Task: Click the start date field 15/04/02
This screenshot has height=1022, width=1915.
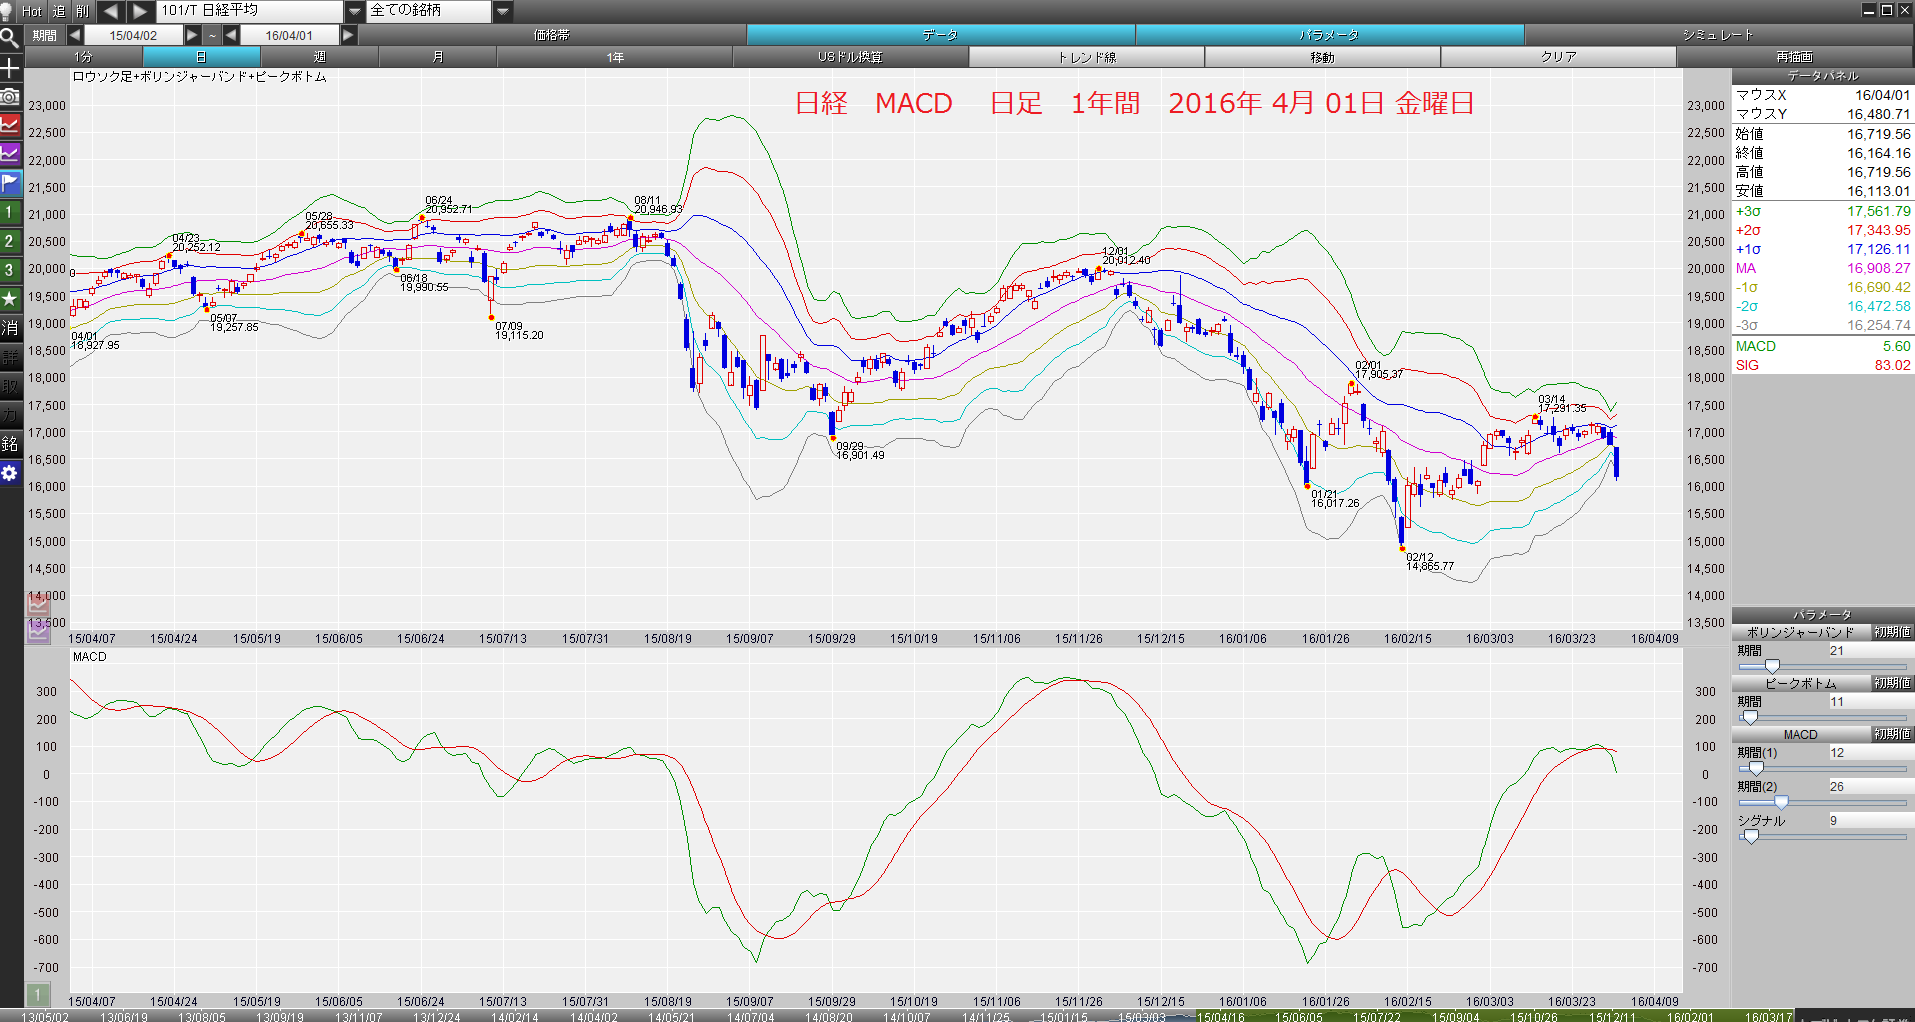Action: pos(134,35)
